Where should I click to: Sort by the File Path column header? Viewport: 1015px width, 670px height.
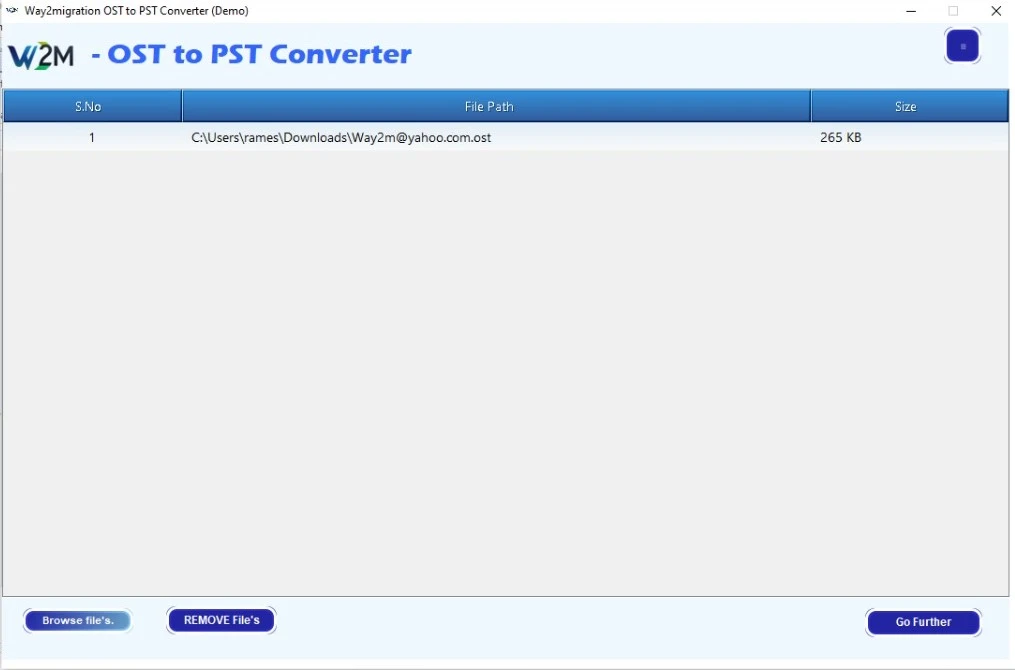489,106
